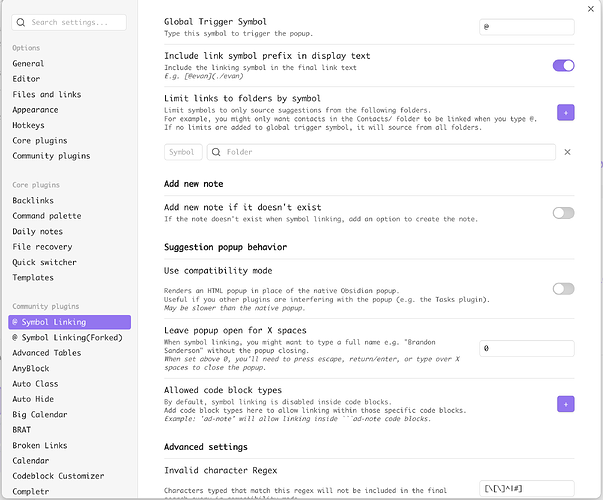Click the Invalid character Regex field
The width and height of the screenshot is (603, 500).
click(526, 486)
